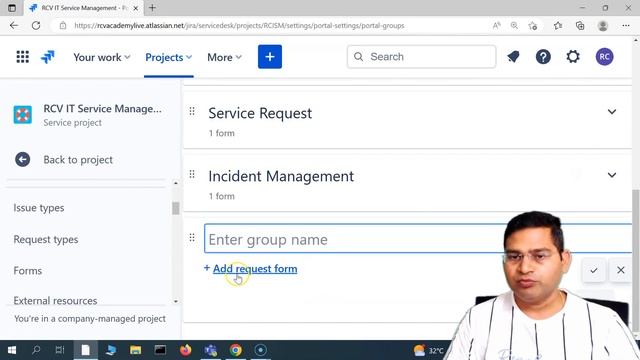Open Windows taskbar search

click(x=36, y=350)
